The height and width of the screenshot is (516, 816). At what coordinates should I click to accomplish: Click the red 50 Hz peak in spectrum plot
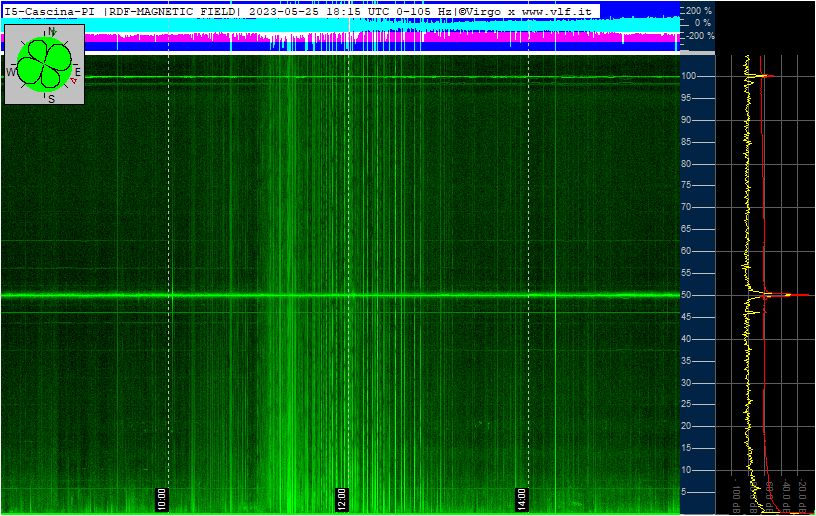[x=786, y=295]
